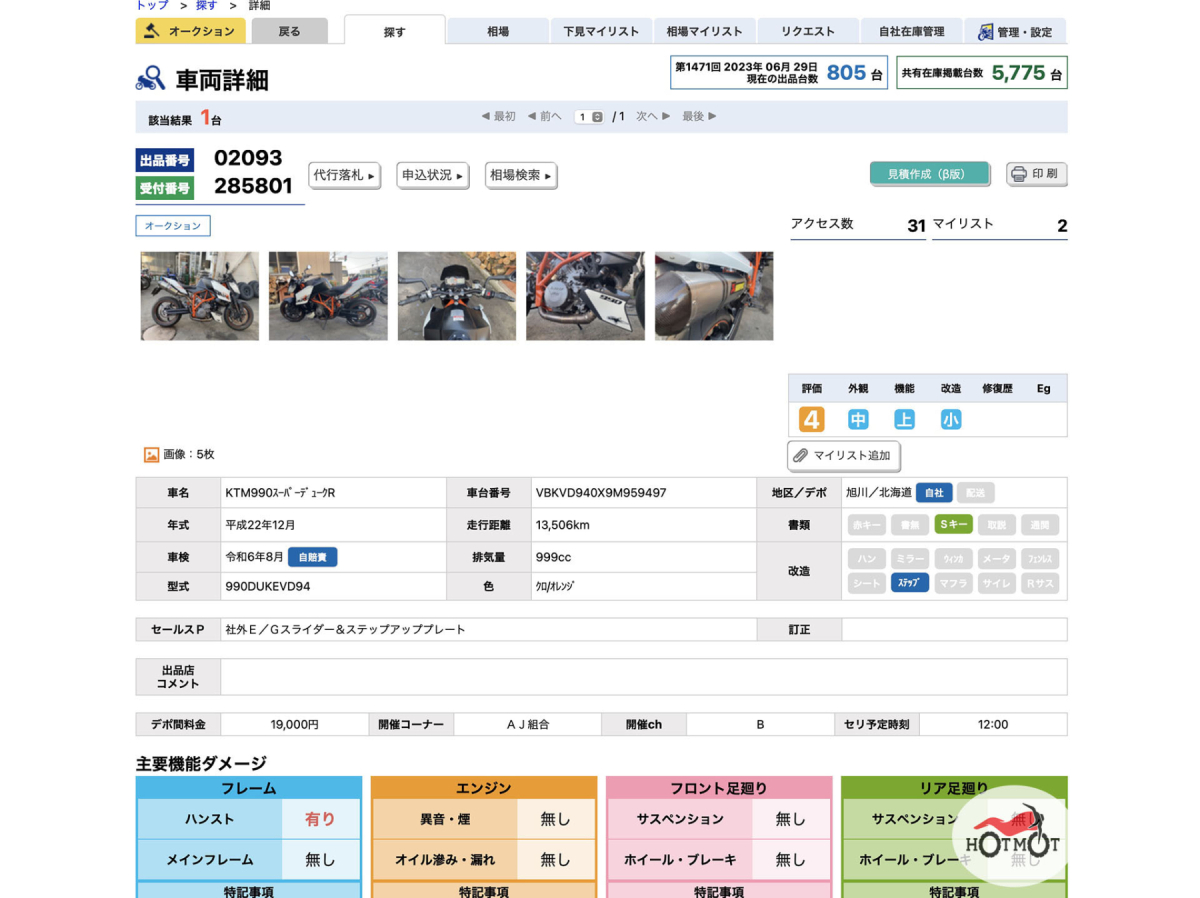Viewport: 1200px width, 898px height.
Task: Click the マイリスト追加 button
Action: (844, 456)
